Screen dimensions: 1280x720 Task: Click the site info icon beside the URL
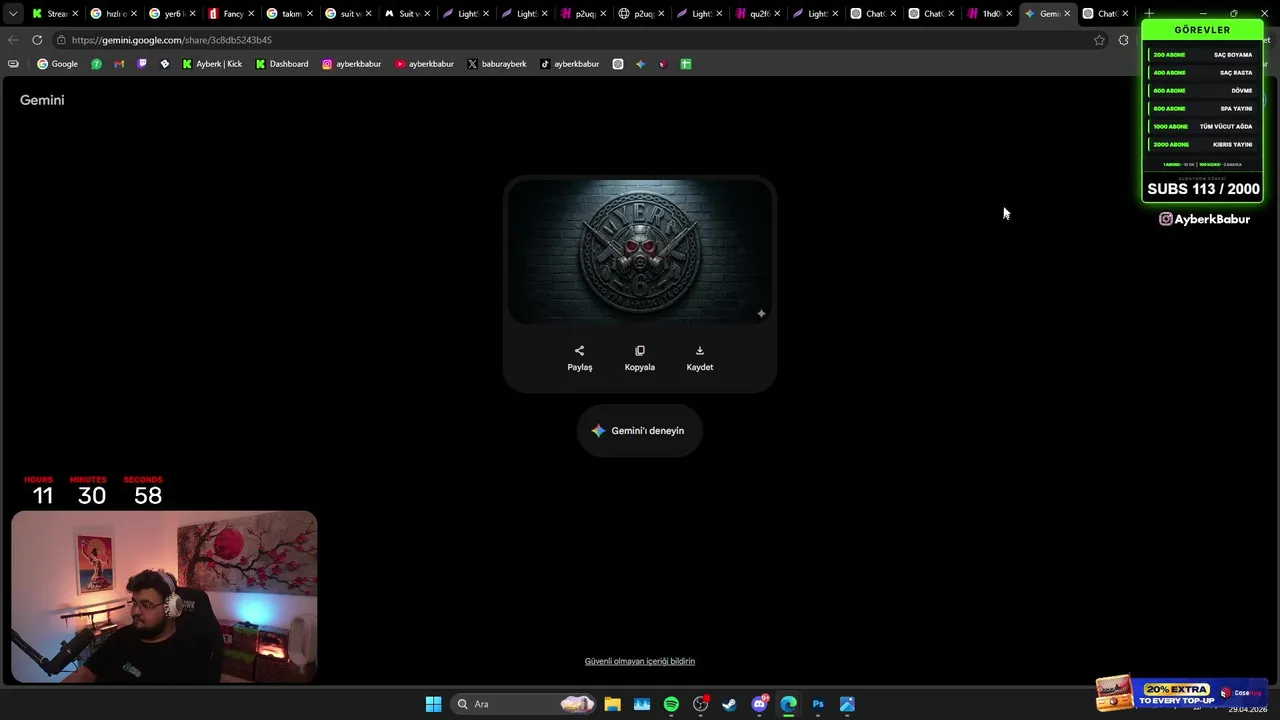pos(61,40)
